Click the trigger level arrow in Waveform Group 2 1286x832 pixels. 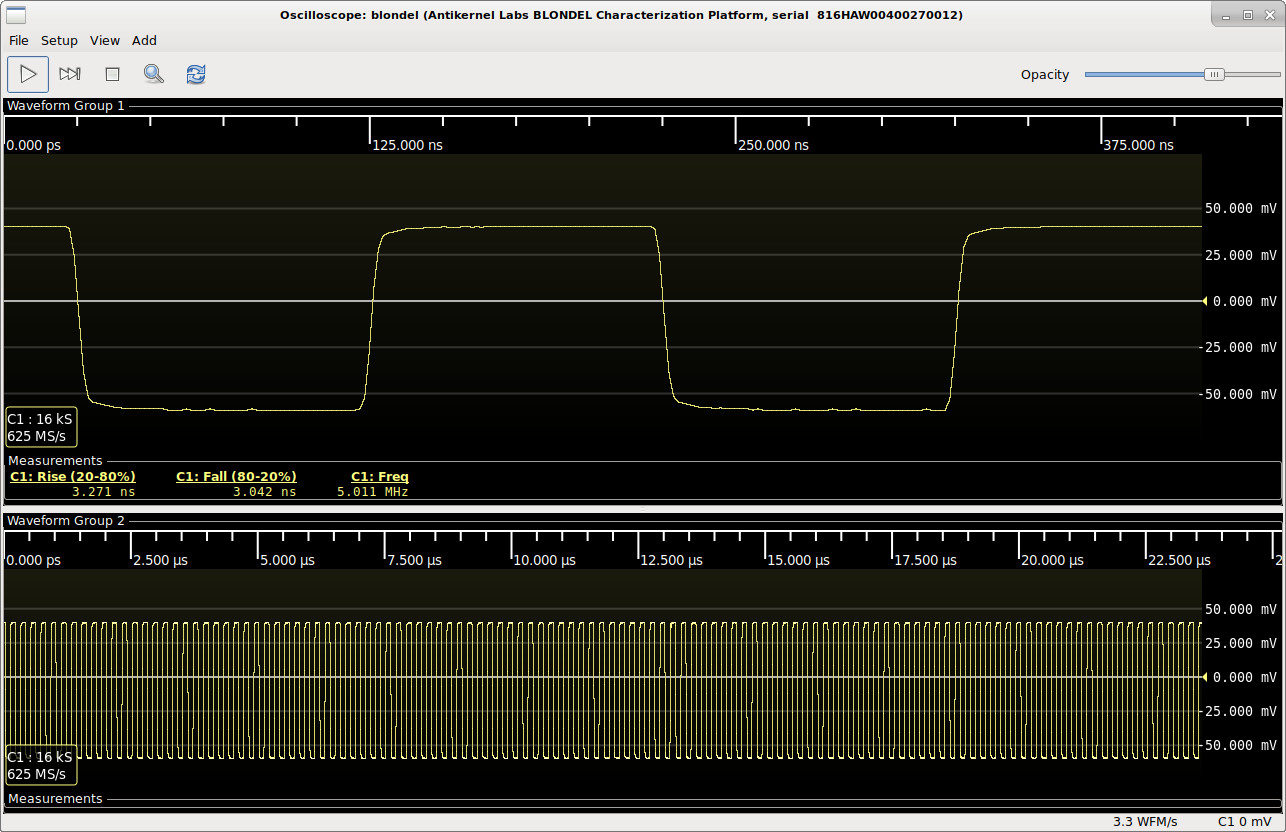(x=1205, y=677)
